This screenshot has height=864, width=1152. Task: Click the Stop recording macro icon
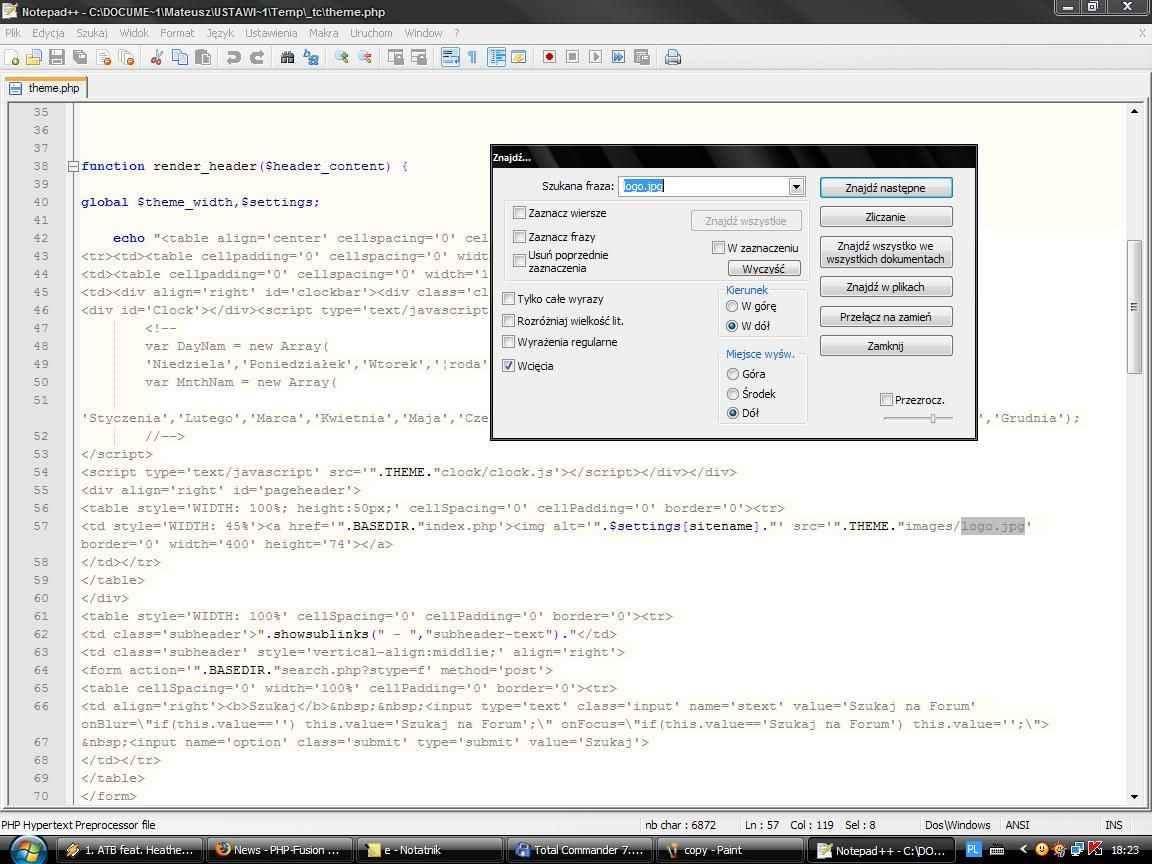[x=572, y=57]
